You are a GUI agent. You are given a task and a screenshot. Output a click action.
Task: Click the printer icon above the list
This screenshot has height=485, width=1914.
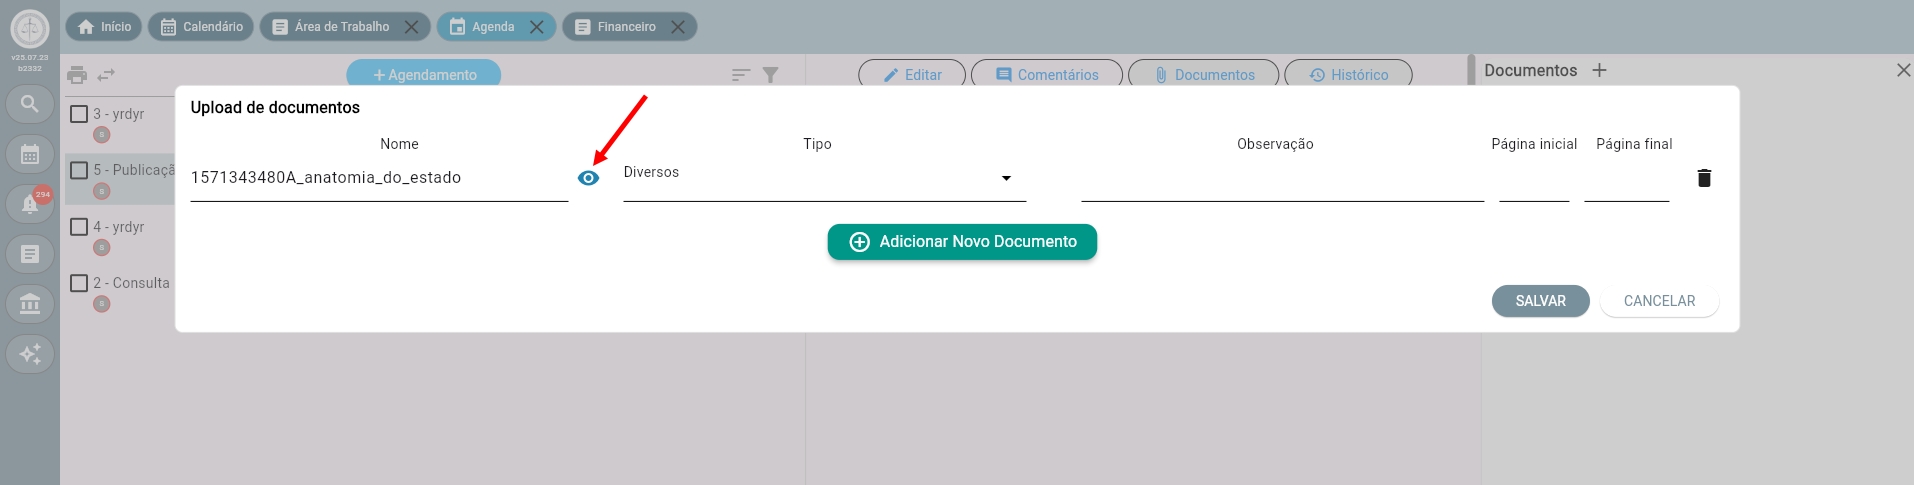coord(77,75)
